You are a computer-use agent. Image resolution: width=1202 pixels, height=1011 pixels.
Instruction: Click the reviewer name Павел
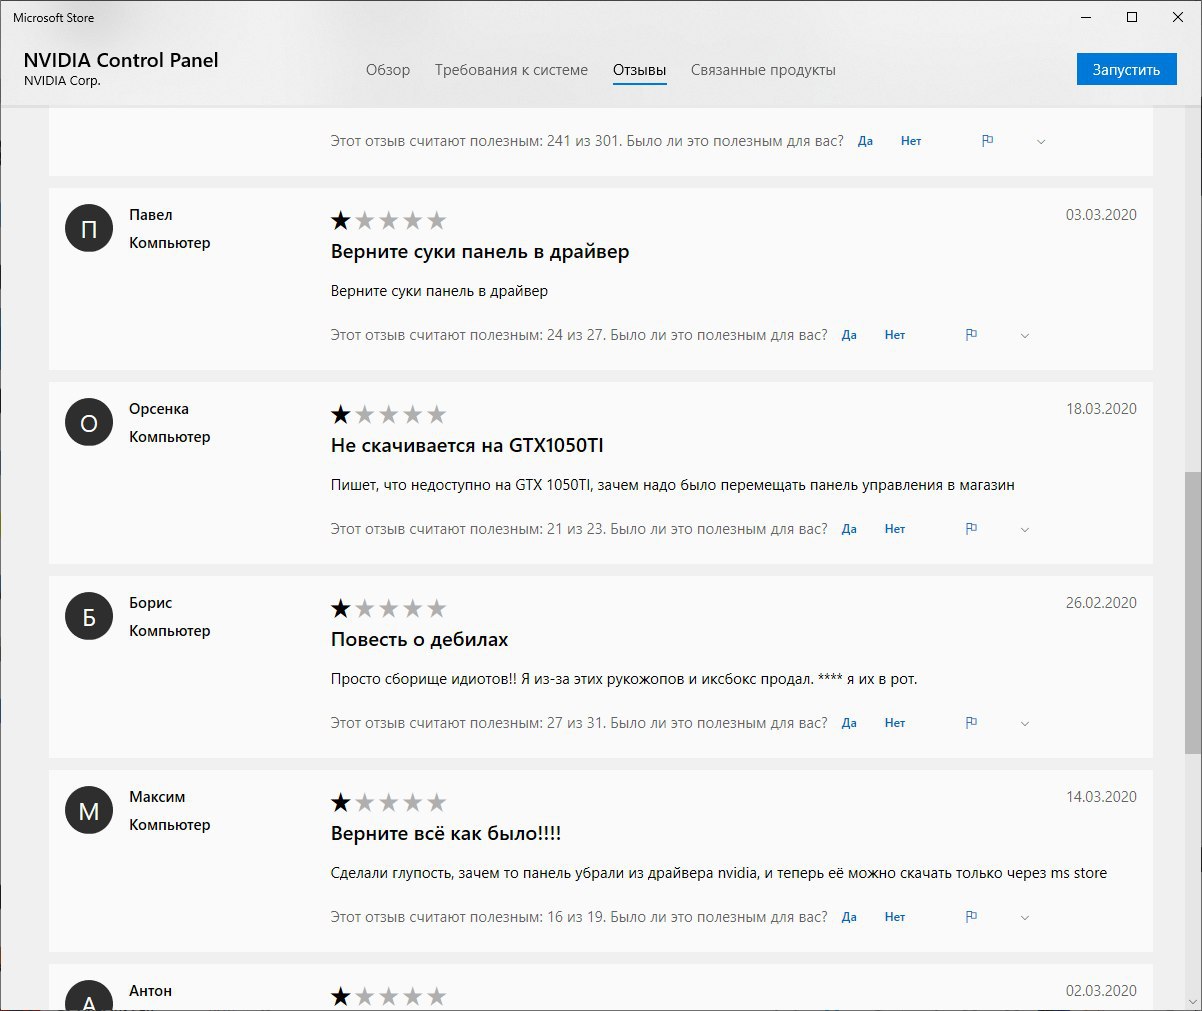[x=151, y=215]
